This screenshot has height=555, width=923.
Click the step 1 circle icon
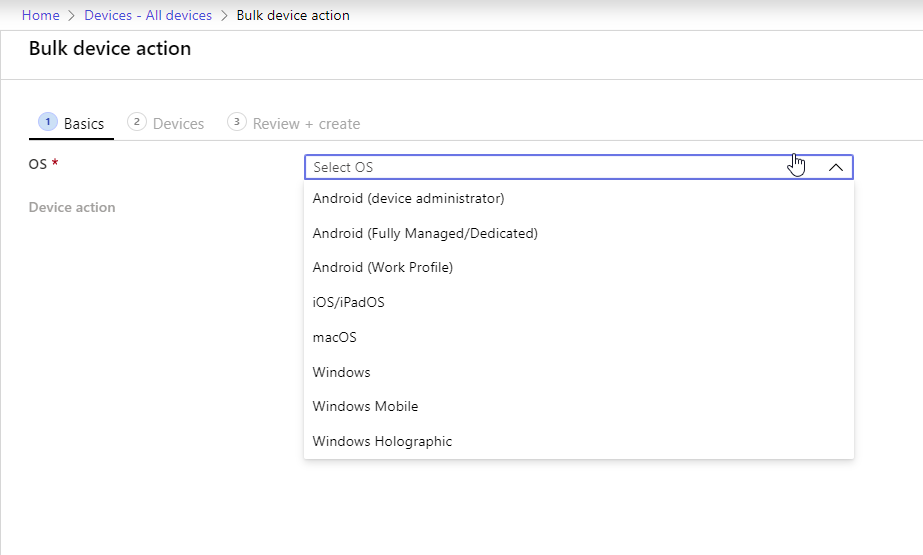pos(47,122)
